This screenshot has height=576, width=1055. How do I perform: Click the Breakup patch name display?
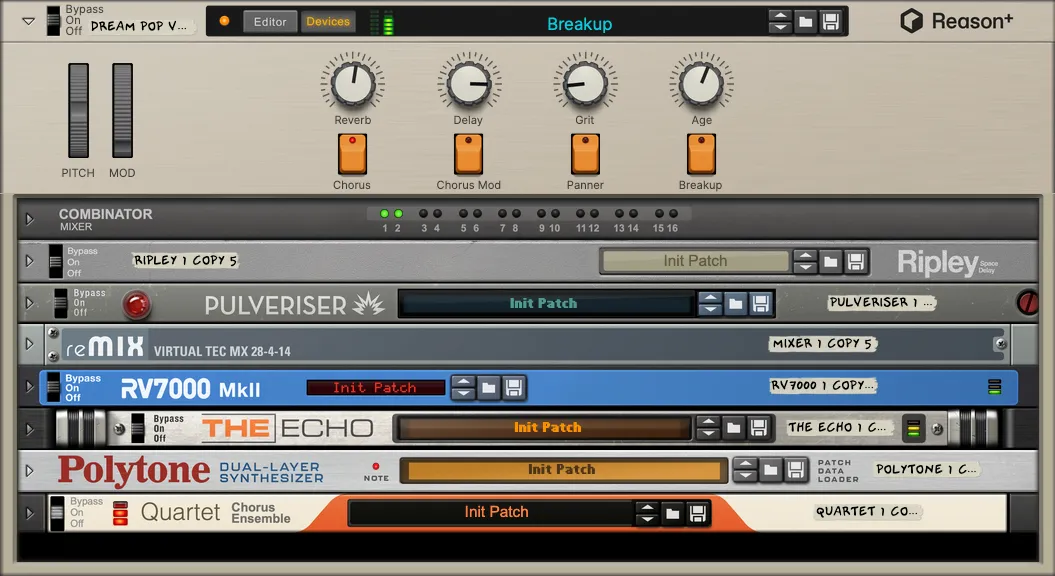click(579, 24)
